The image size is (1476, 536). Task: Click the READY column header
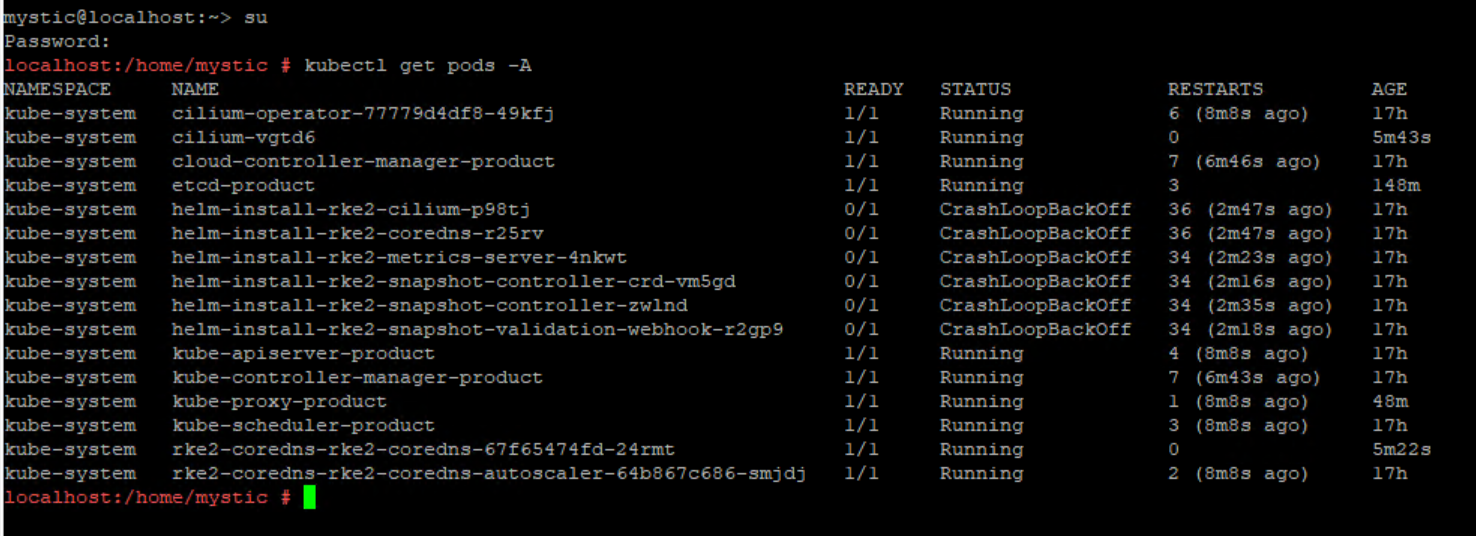pyautogui.click(x=873, y=89)
